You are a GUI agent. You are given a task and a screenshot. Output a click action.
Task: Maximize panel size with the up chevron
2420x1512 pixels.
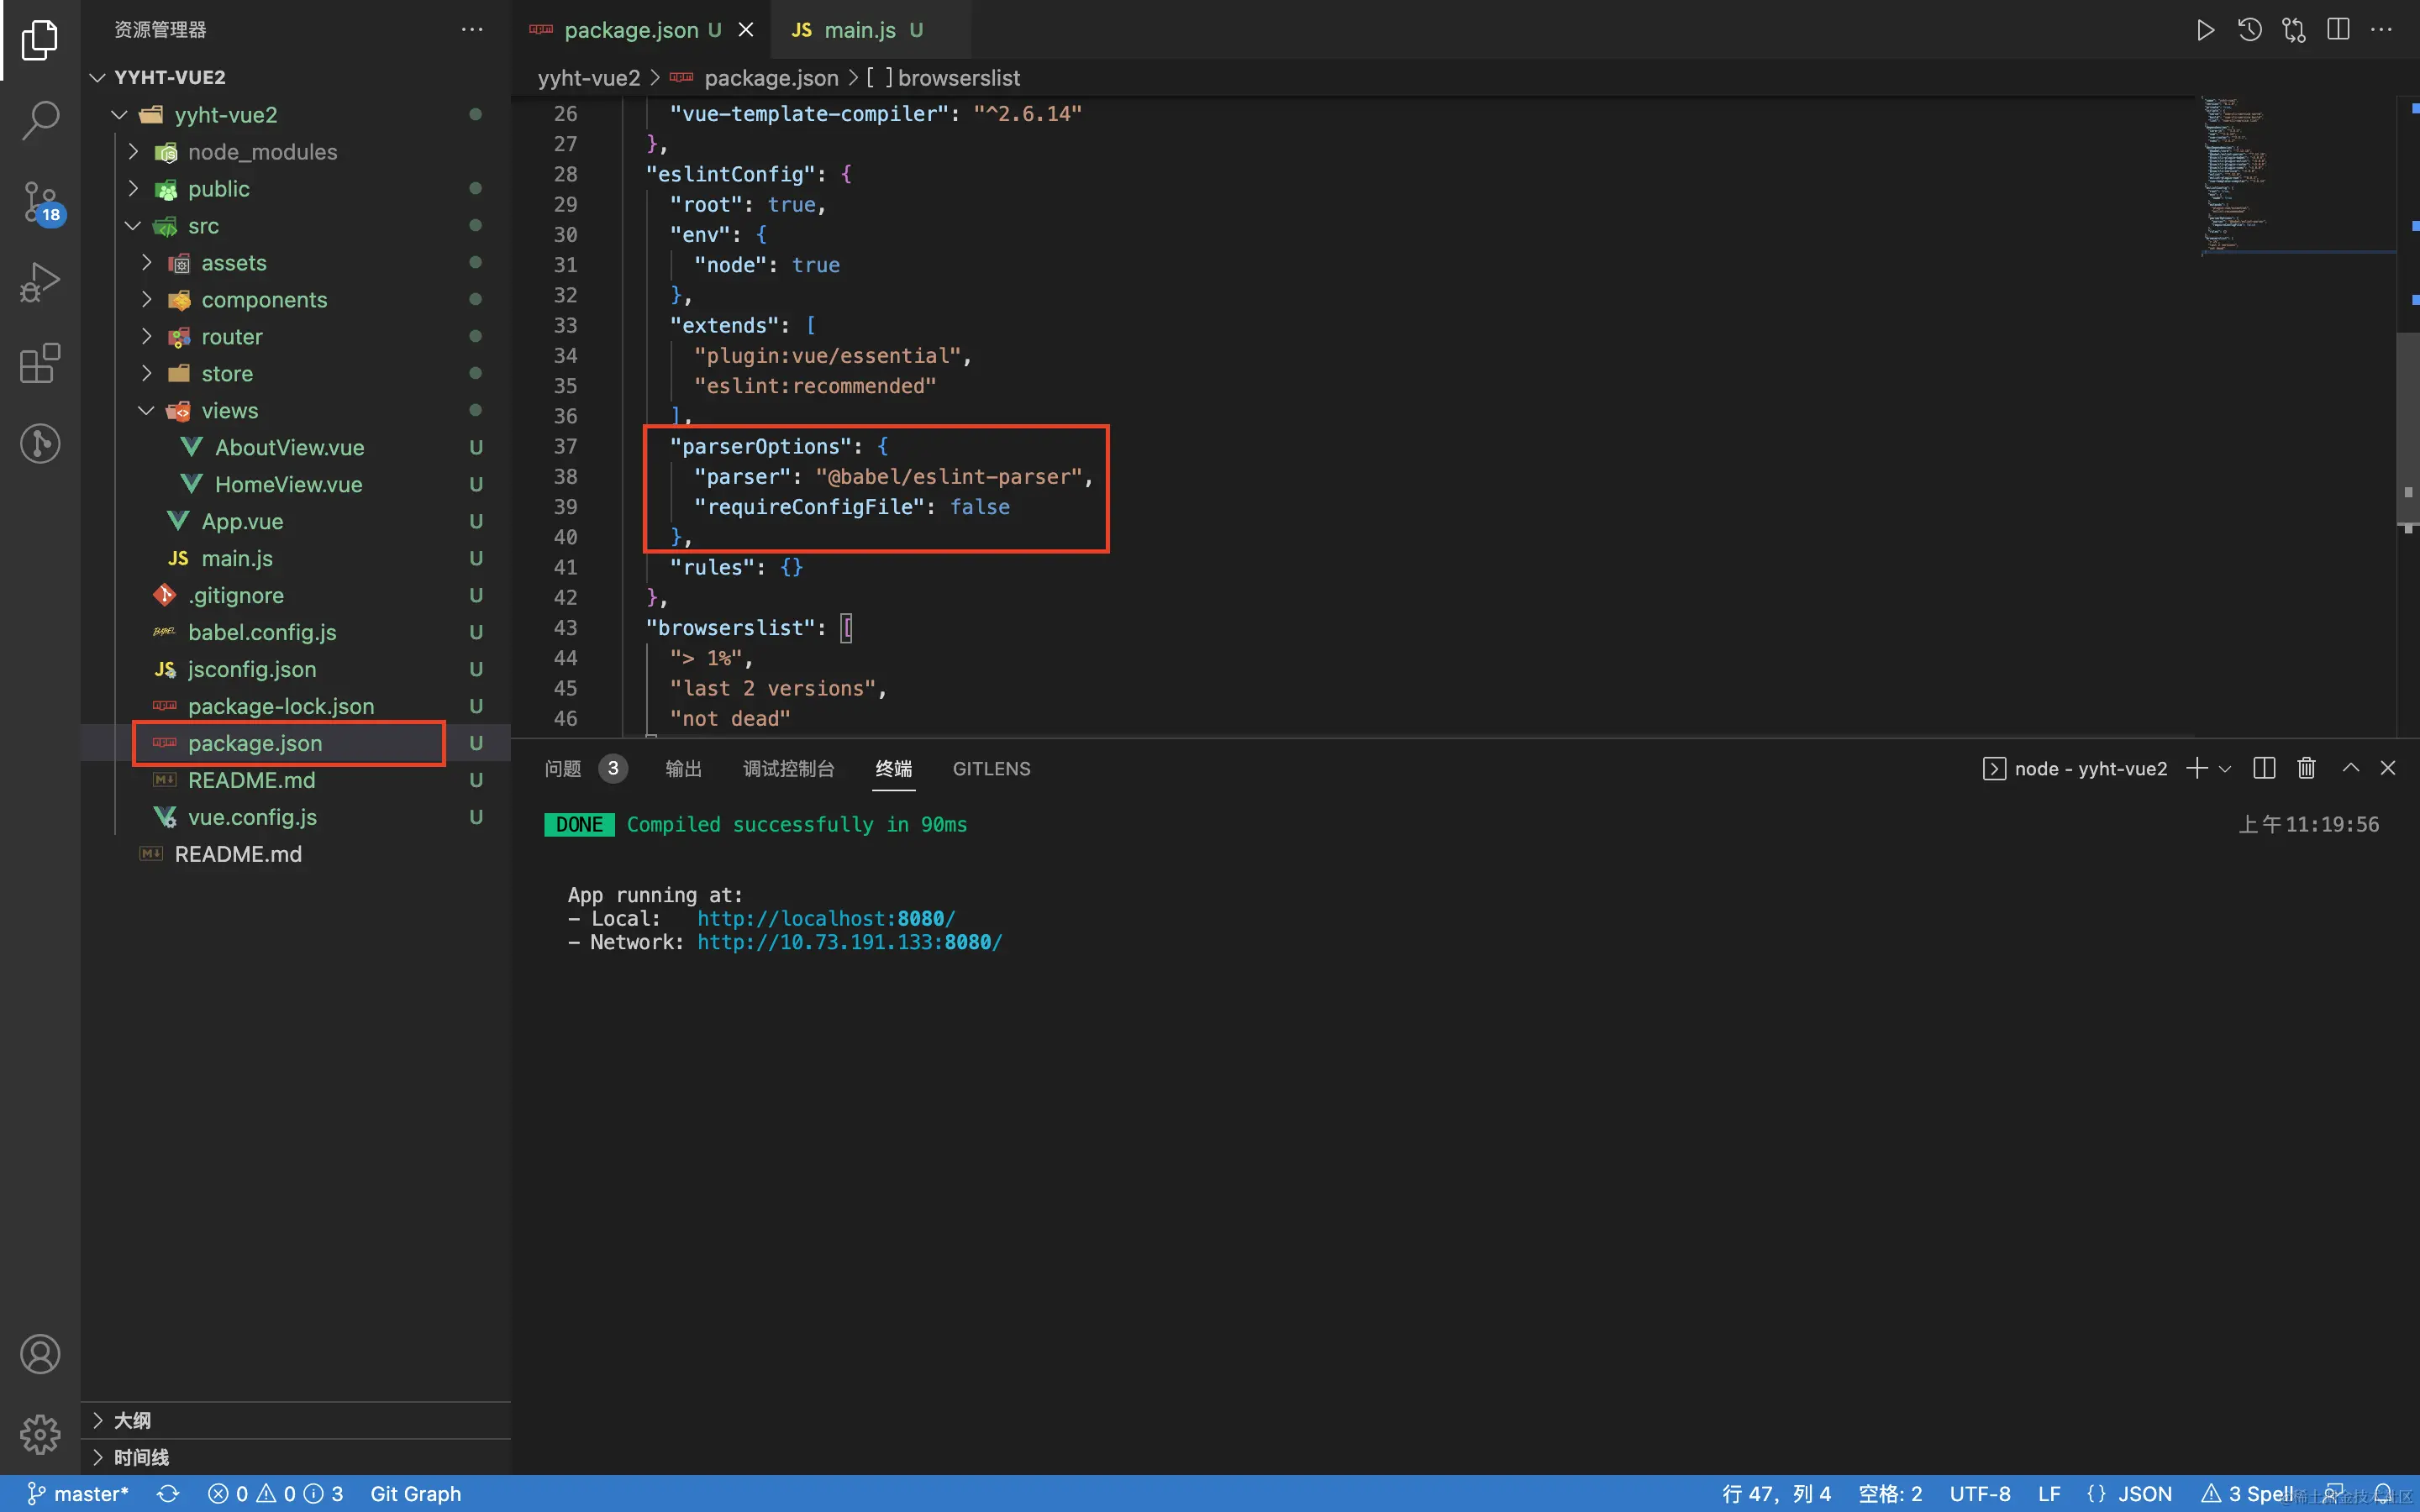tap(2350, 768)
